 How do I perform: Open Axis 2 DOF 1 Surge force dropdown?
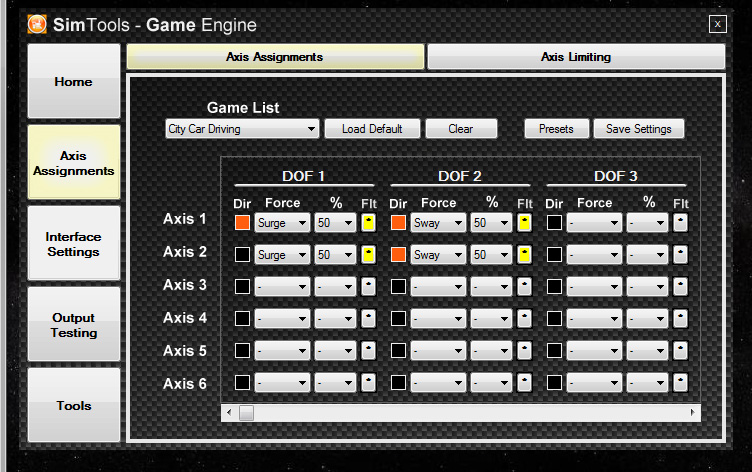[x=282, y=255]
